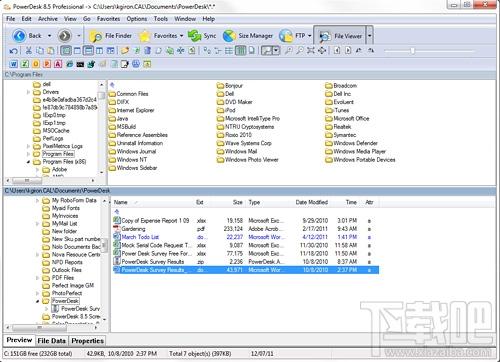500x362 pixels.
Task: Click the lower folder tree horizontal scrollbar
Action: (51, 328)
